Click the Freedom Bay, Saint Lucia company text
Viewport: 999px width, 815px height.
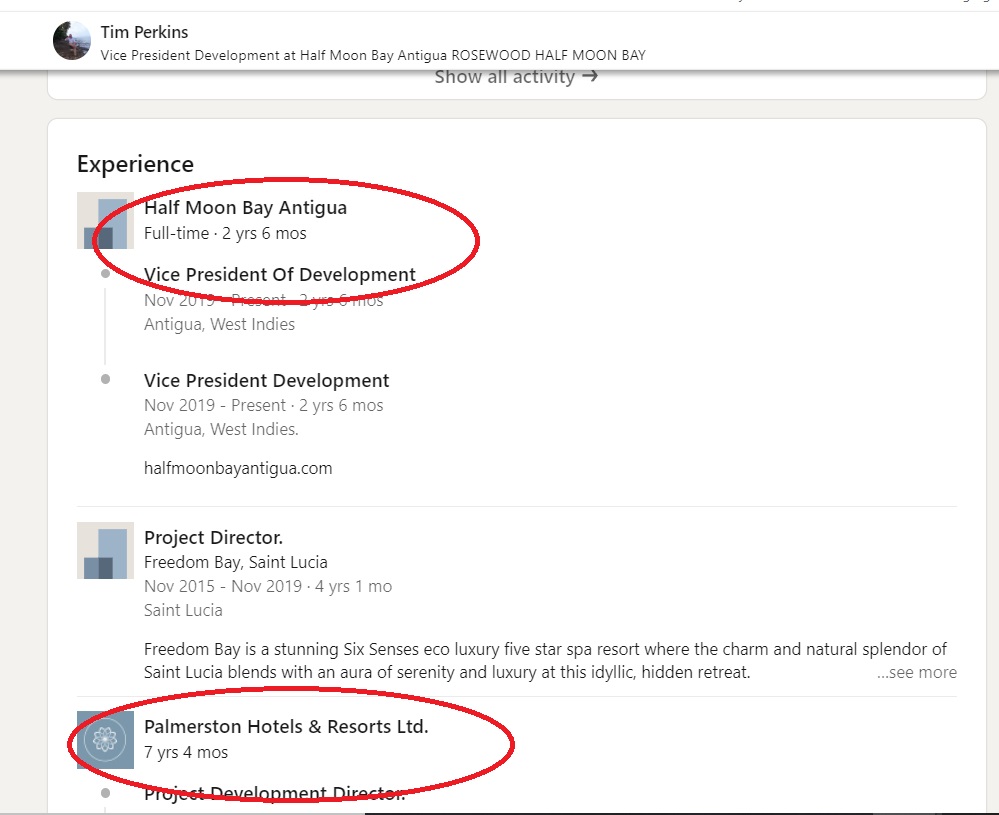pyautogui.click(x=236, y=562)
